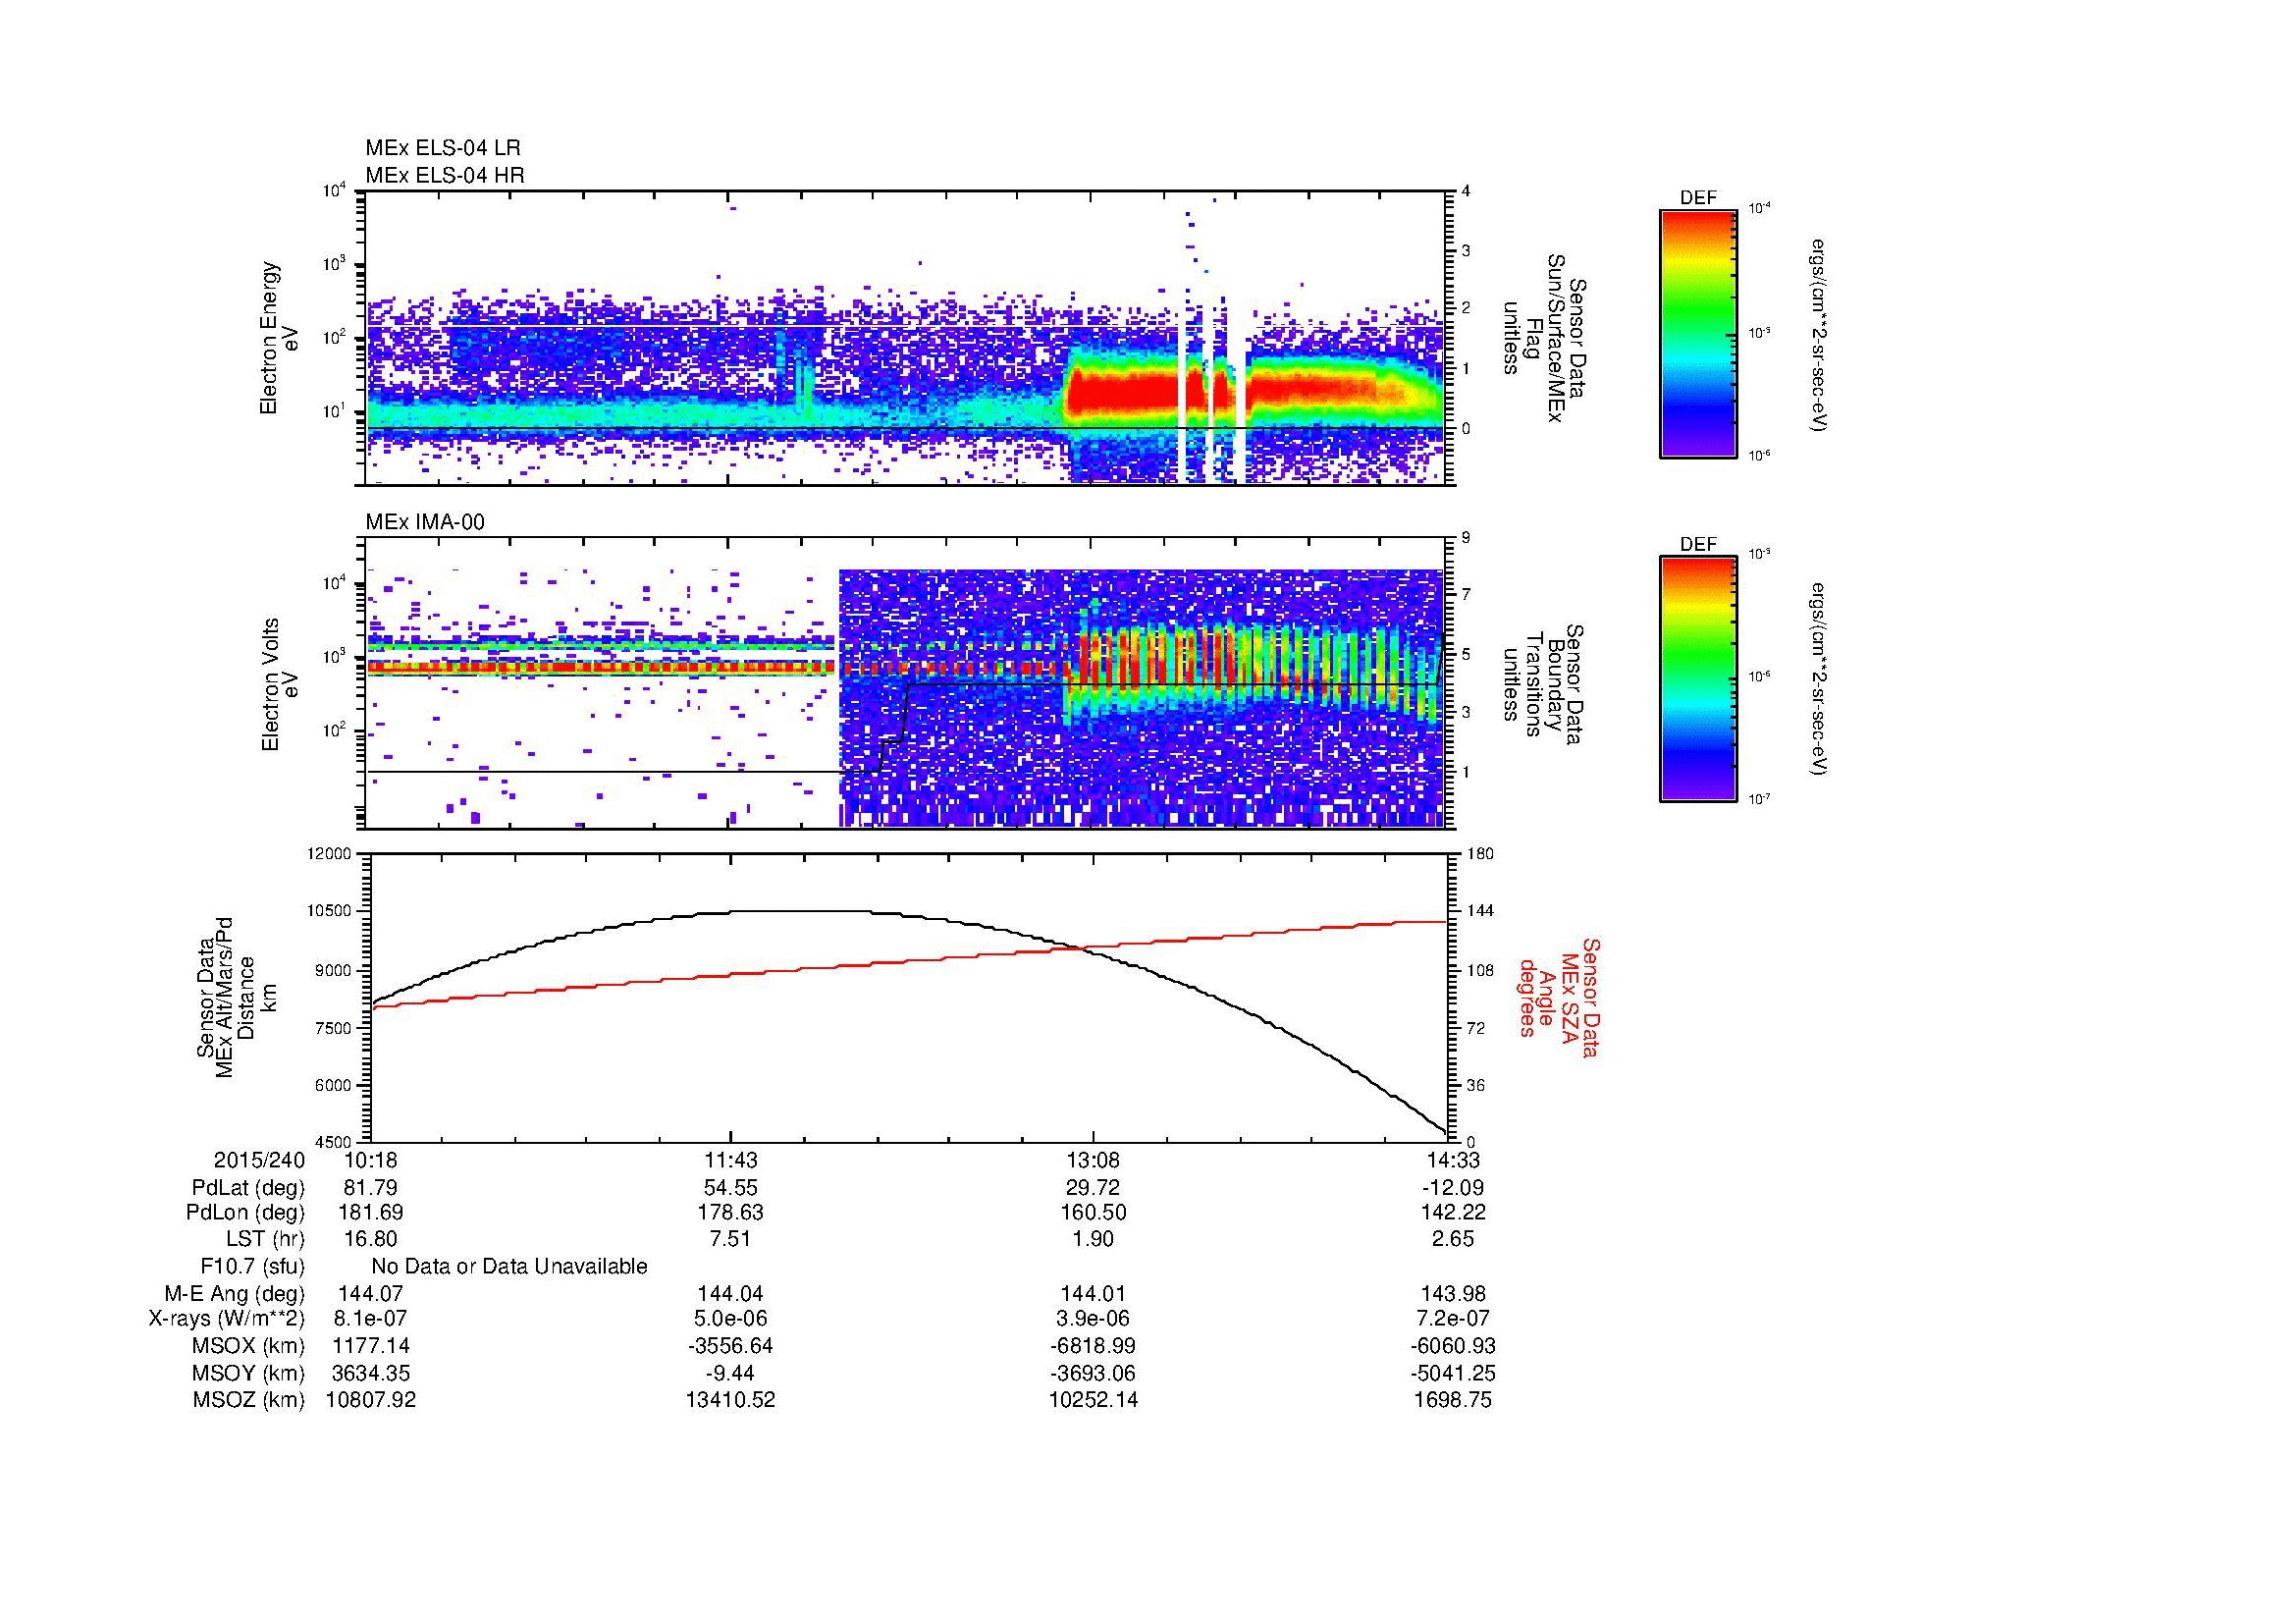The image size is (2296, 1623).
Task: Click the 'MSOY (km)' row label
Action: (248, 1373)
